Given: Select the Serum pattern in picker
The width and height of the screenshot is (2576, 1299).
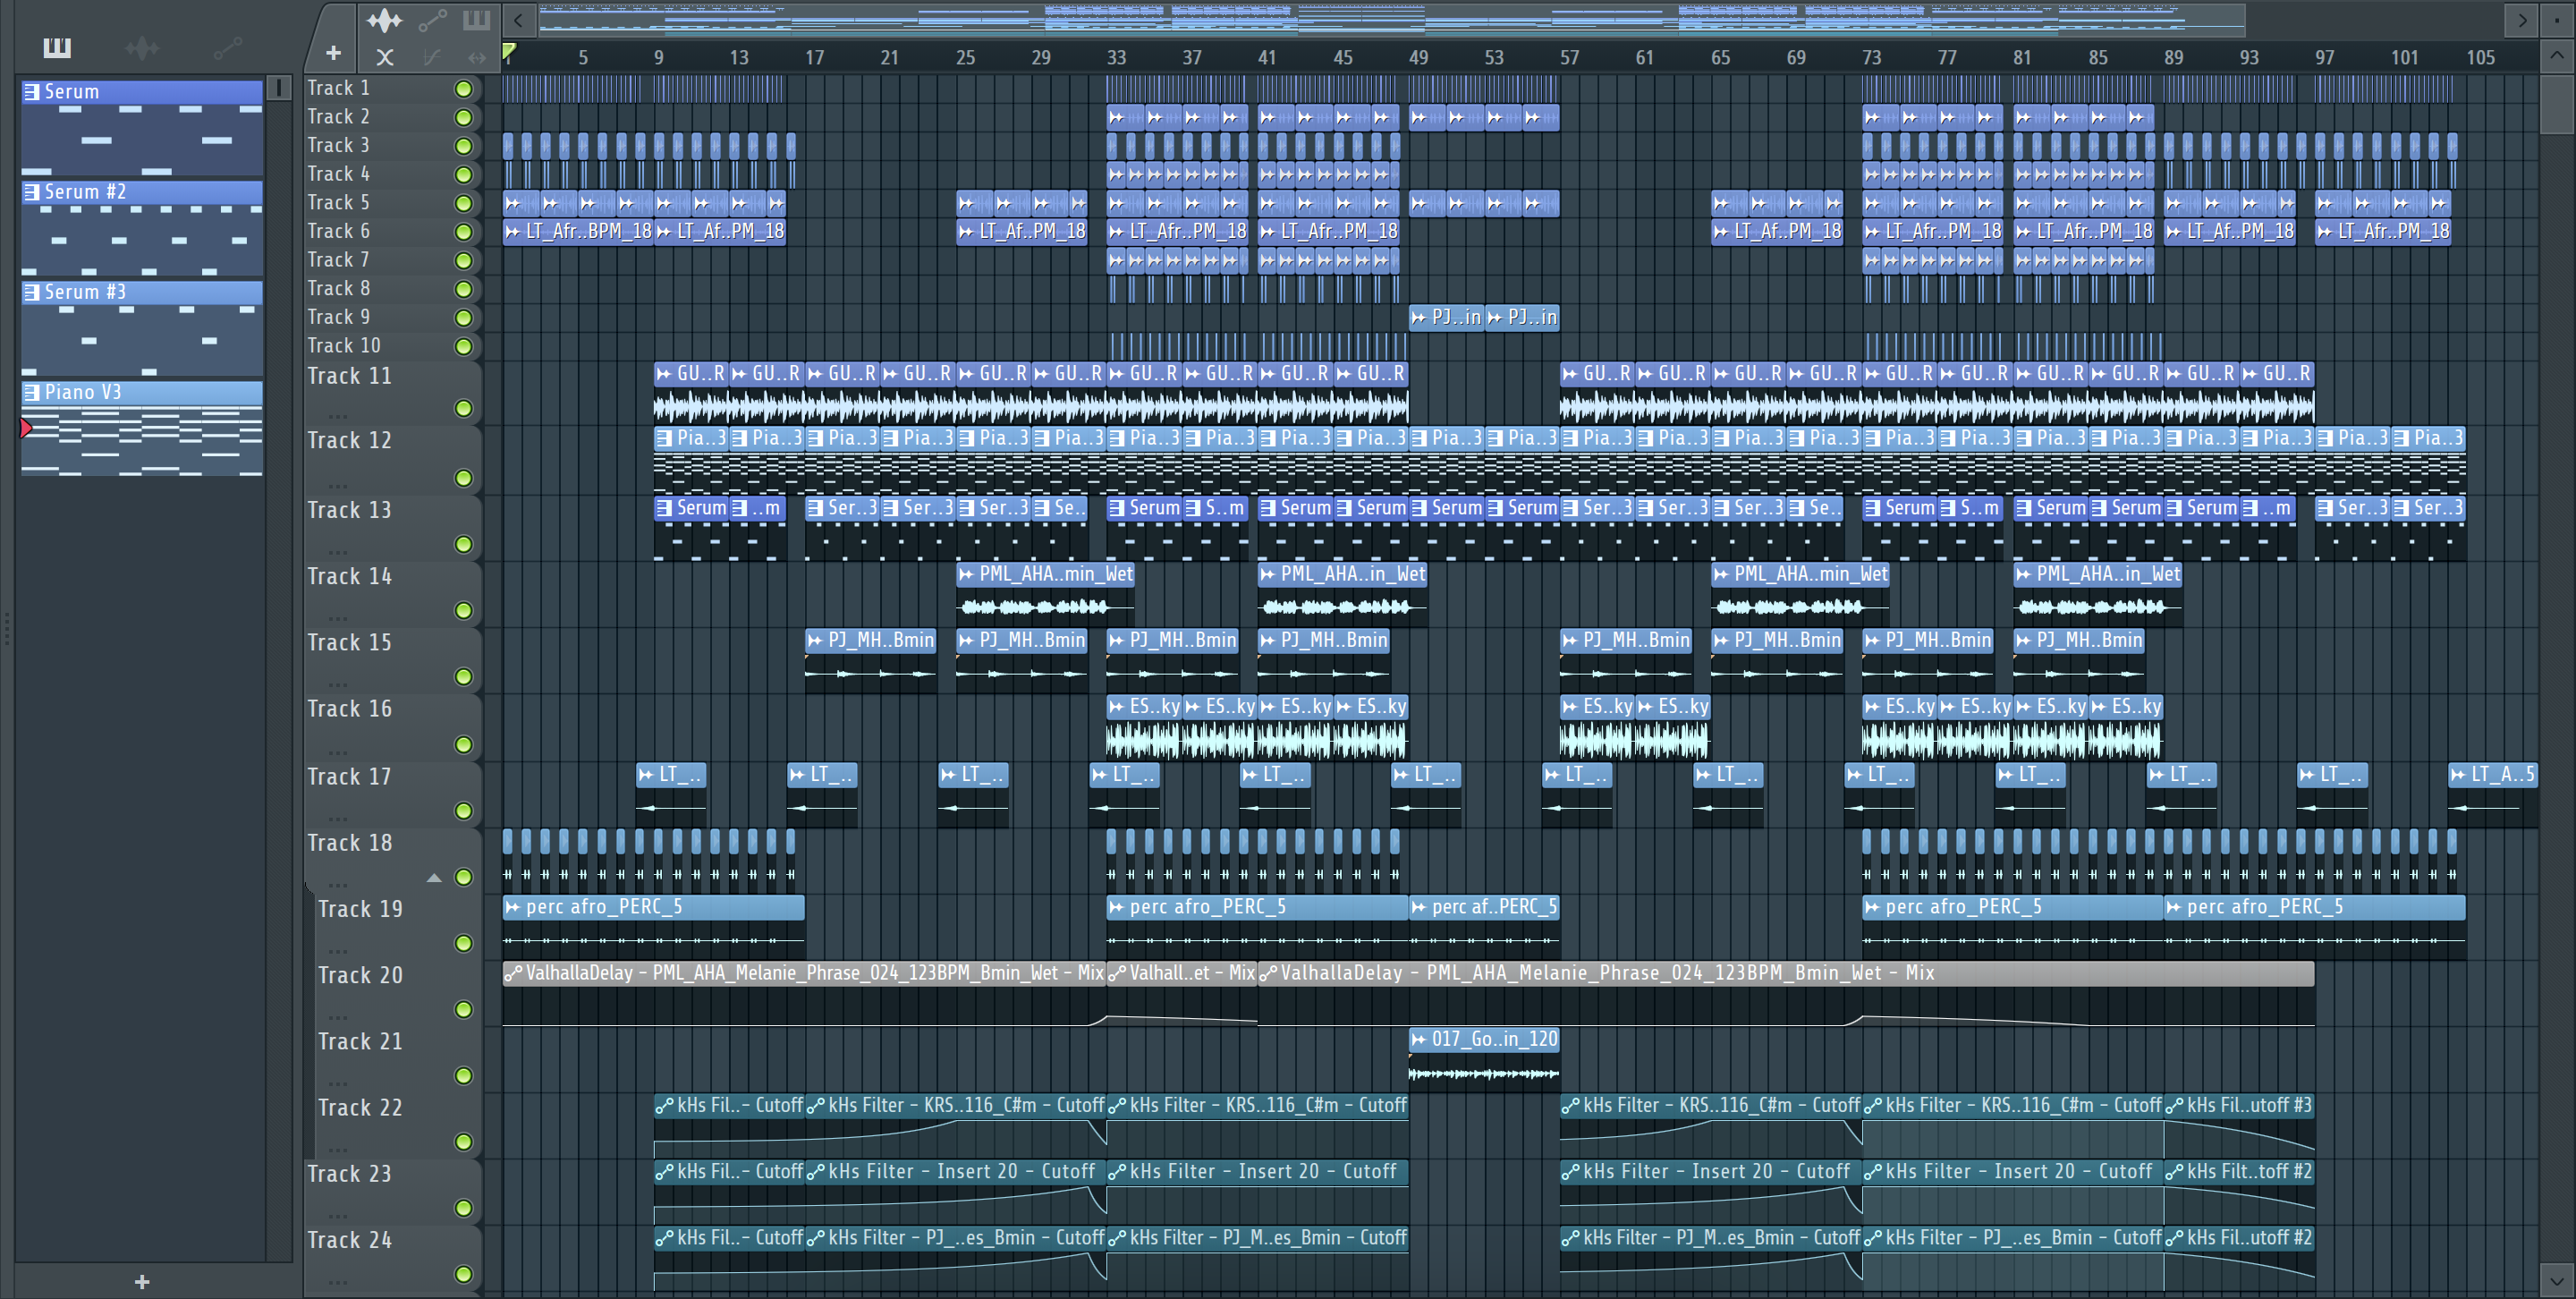Looking at the screenshot, I should [x=142, y=128].
